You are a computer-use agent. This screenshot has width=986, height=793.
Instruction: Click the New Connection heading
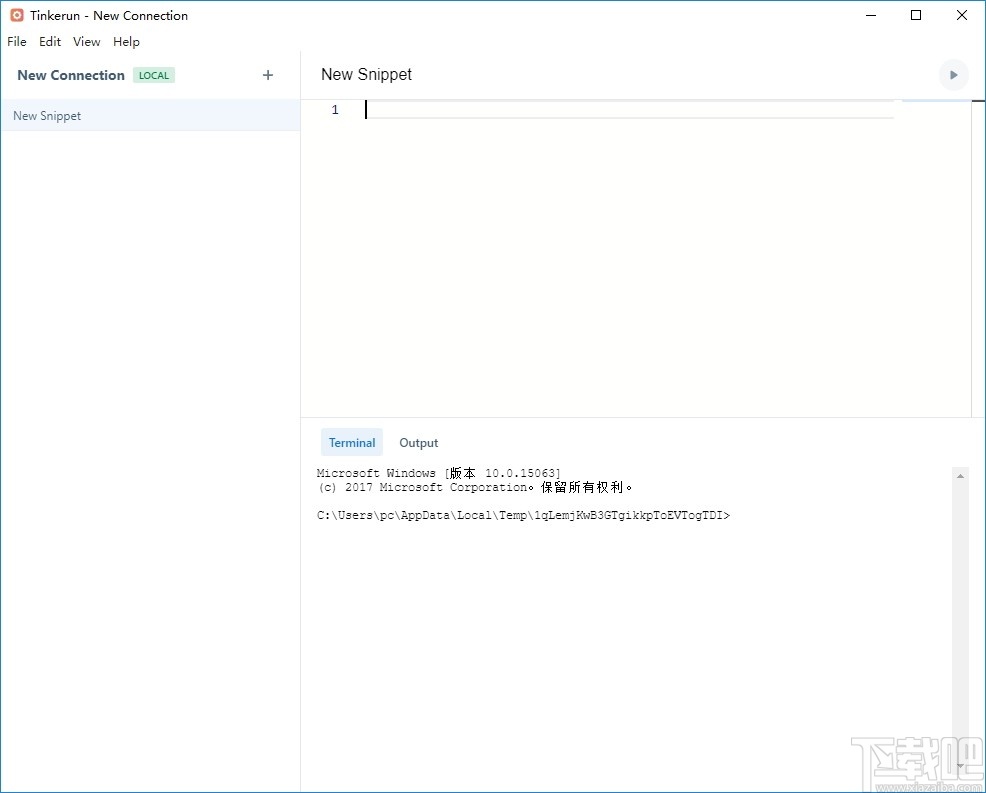point(70,74)
